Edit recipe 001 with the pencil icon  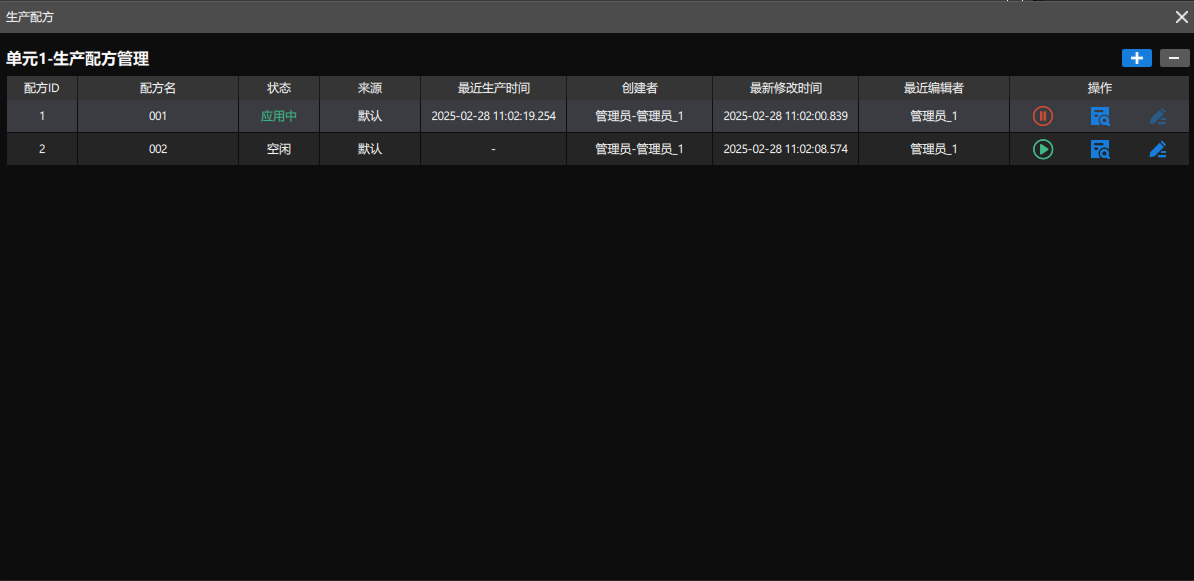pyautogui.click(x=1158, y=116)
